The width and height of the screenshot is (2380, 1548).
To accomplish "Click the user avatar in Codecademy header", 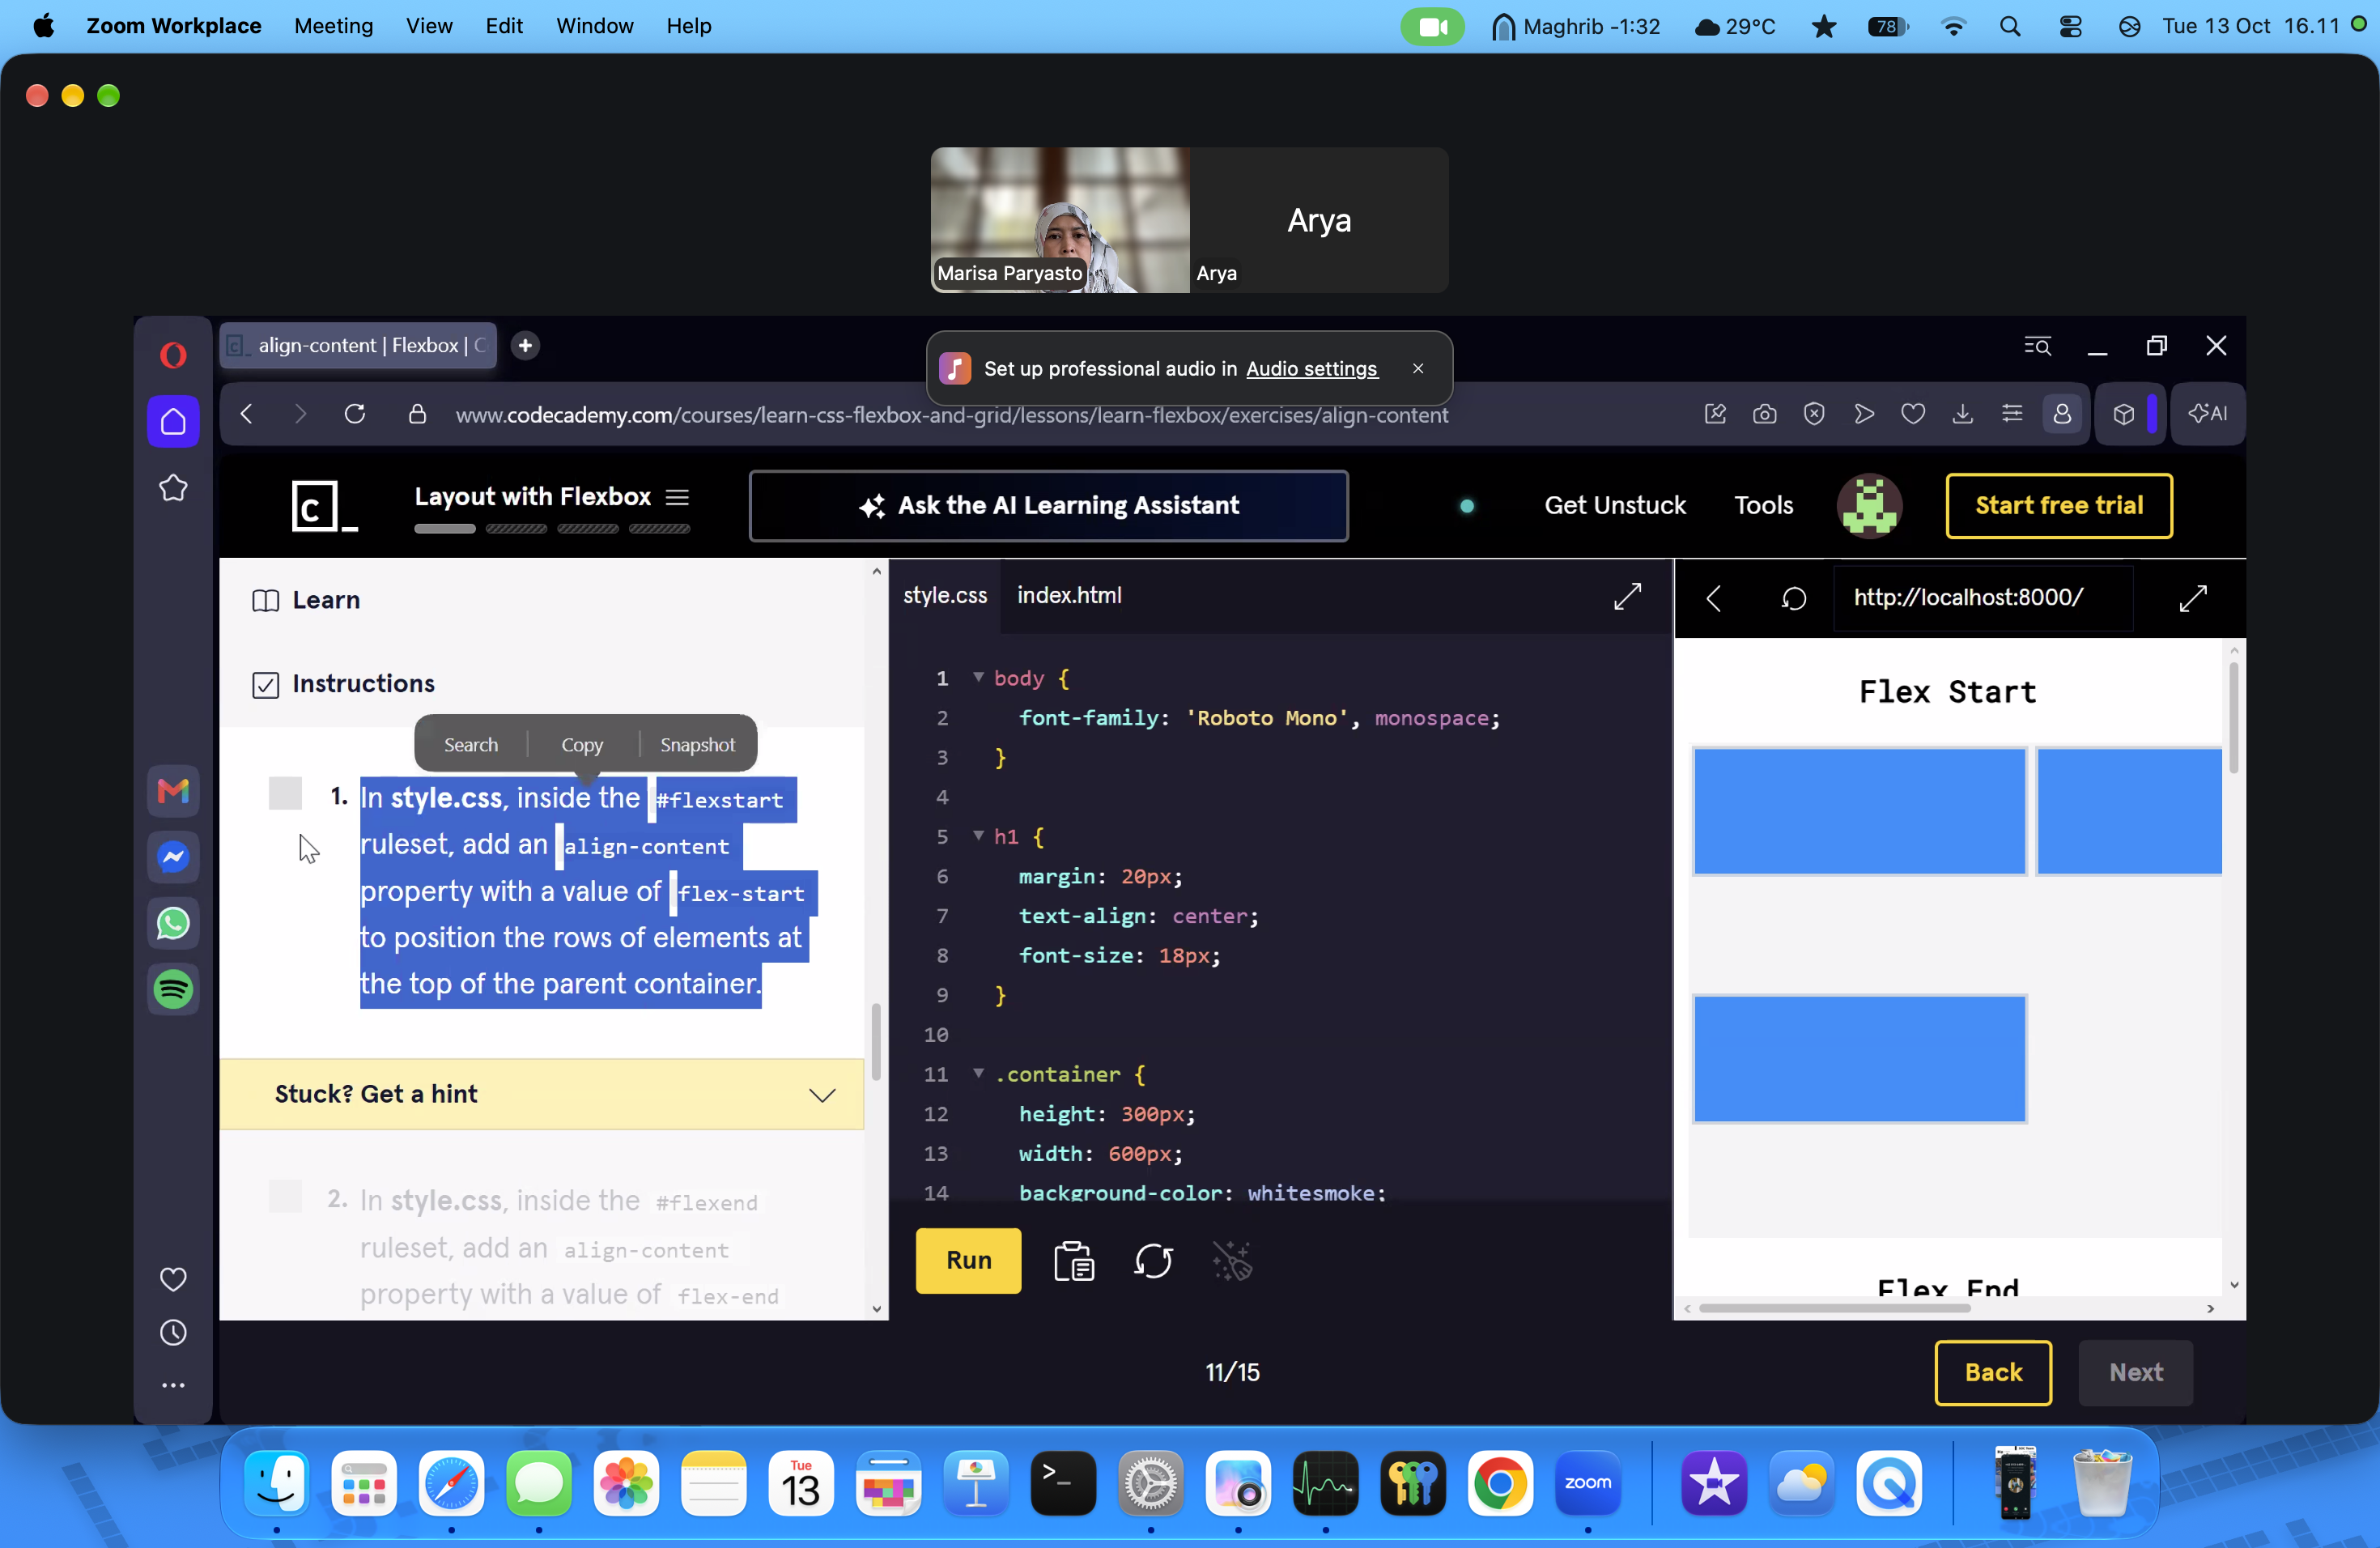I will pyautogui.click(x=1868, y=506).
